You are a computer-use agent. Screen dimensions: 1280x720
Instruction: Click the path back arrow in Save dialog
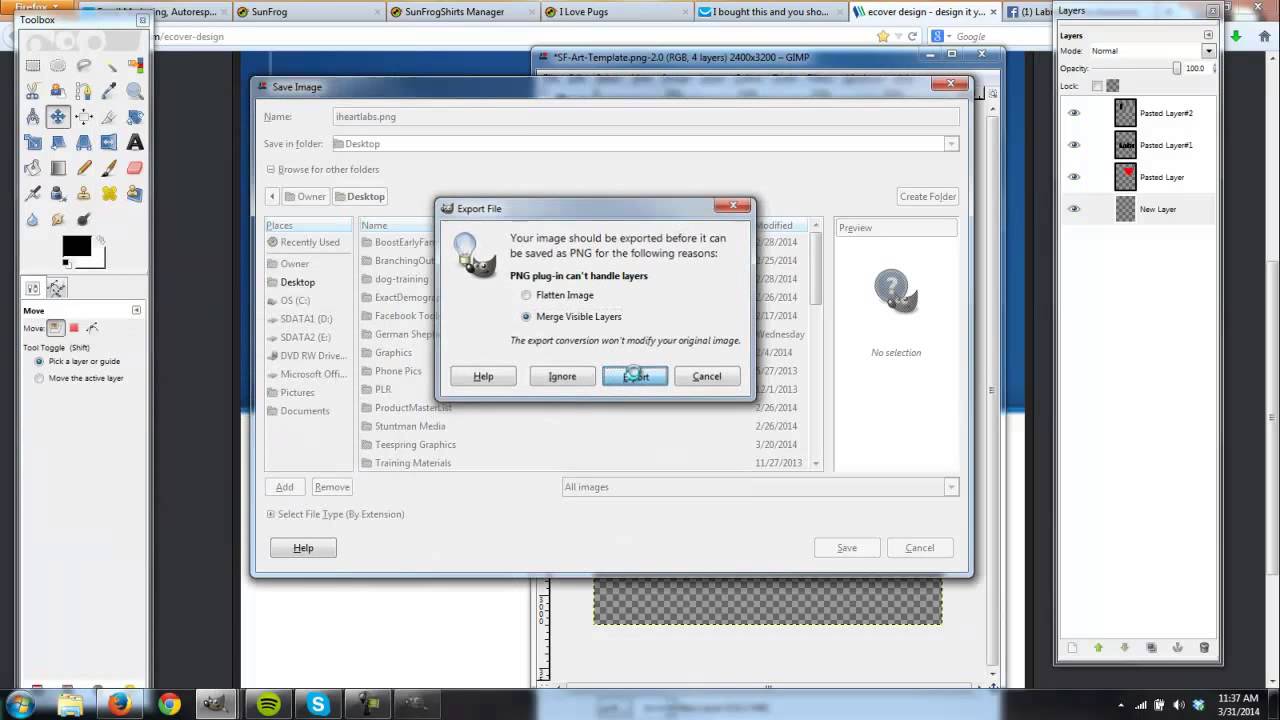(x=272, y=197)
